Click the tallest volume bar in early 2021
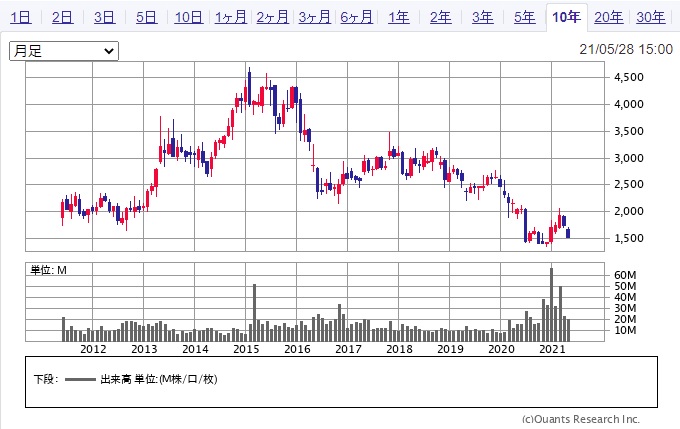This screenshot has height=429, width=680. click(x=552, y=305)
